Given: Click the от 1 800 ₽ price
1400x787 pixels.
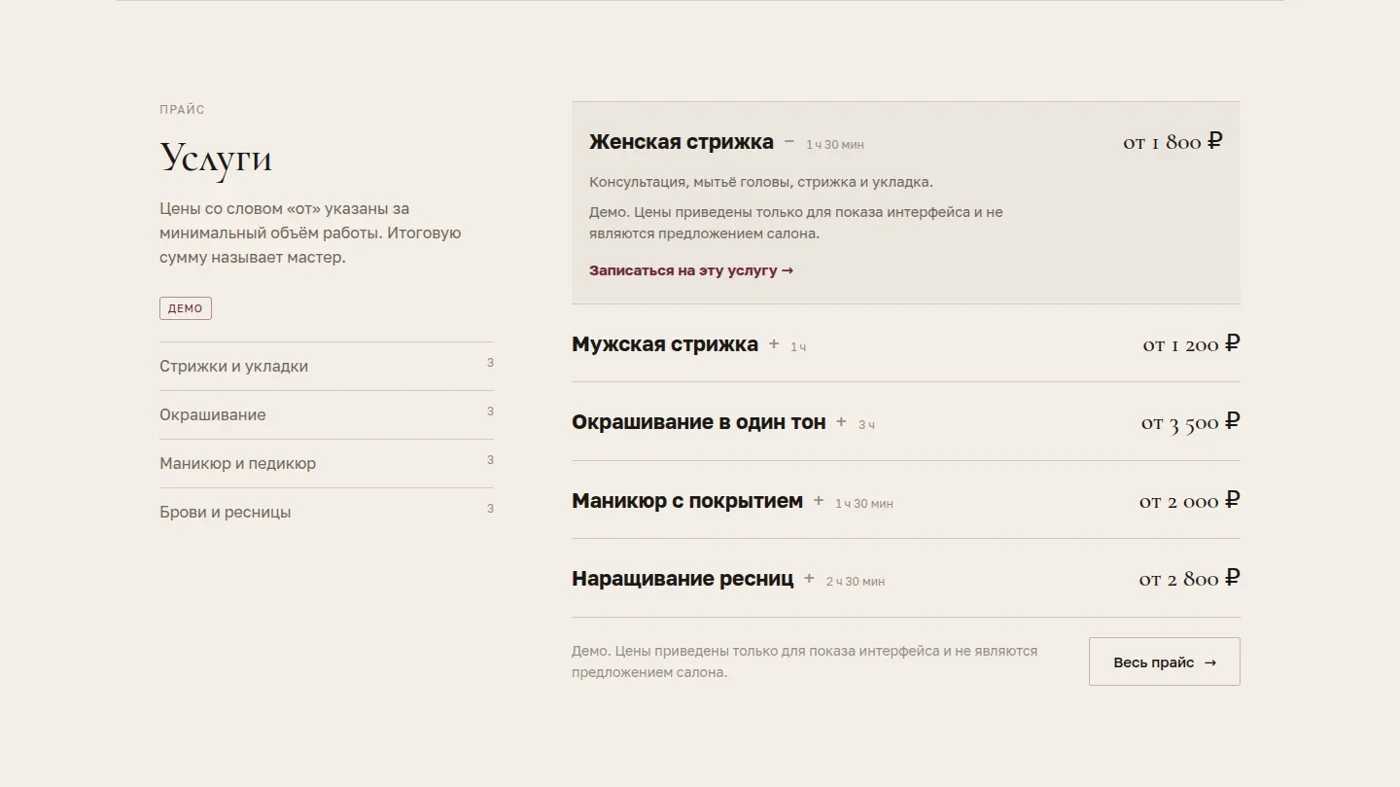Looking at the screenshot, I should coord(1172,142).
